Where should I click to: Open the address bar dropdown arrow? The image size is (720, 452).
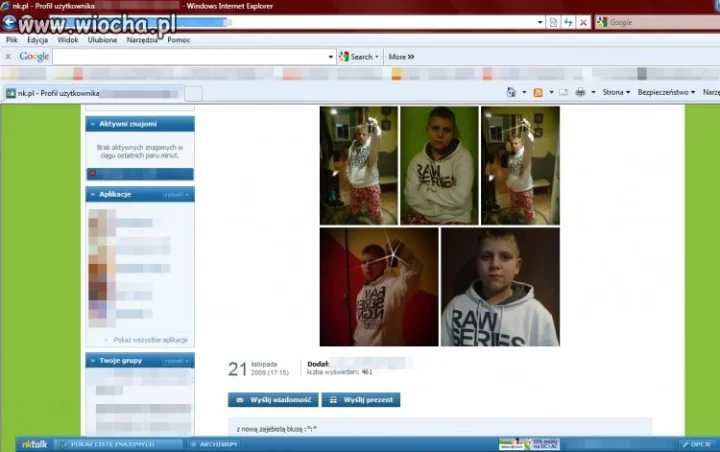pos(540,22)
